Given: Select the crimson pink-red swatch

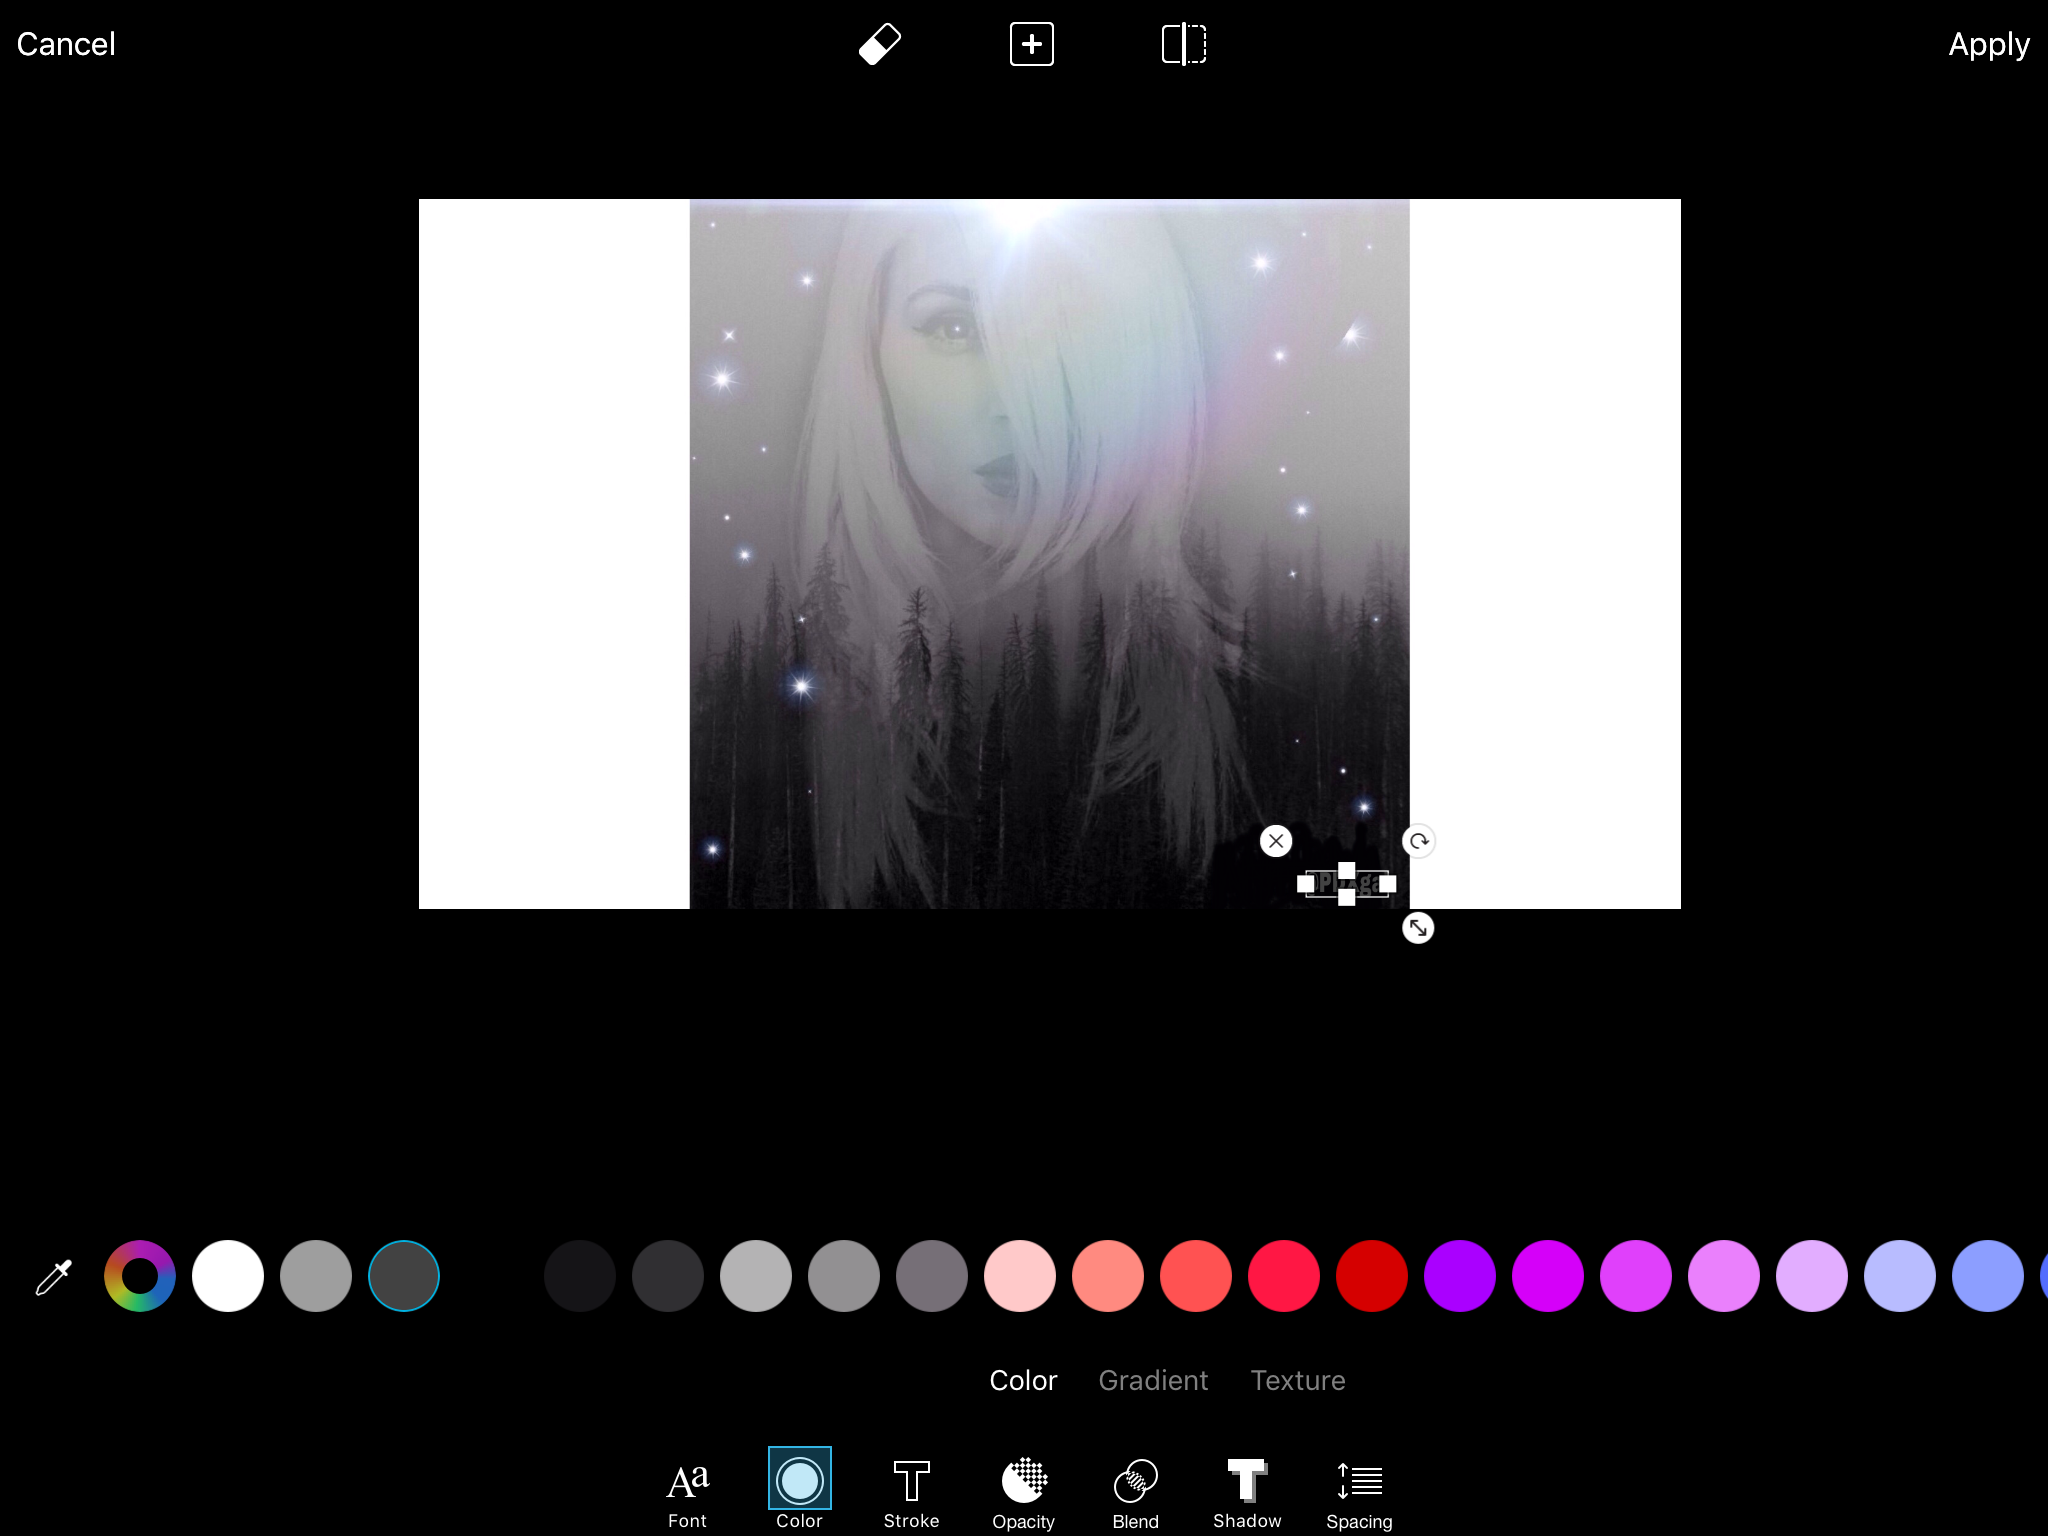Looking at the screenshot, I should (x=1284, y=1276).
